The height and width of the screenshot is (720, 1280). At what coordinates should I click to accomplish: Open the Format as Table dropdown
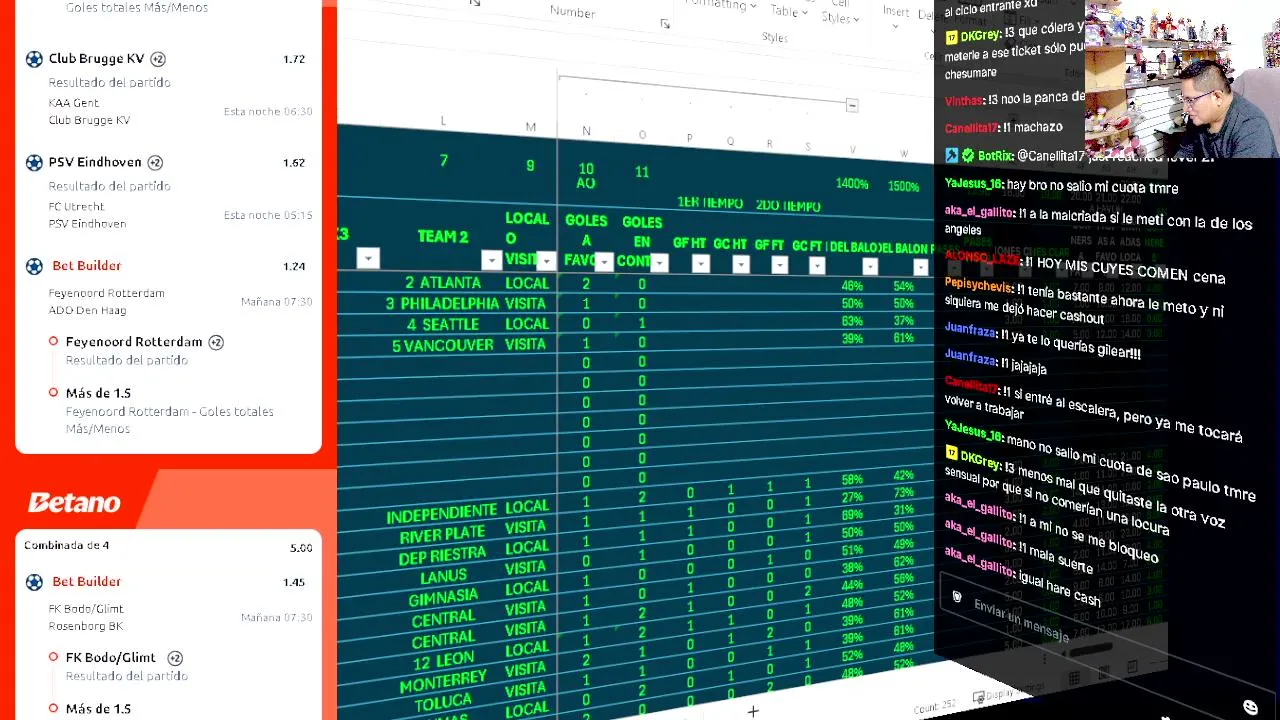(x=789, y=9)
